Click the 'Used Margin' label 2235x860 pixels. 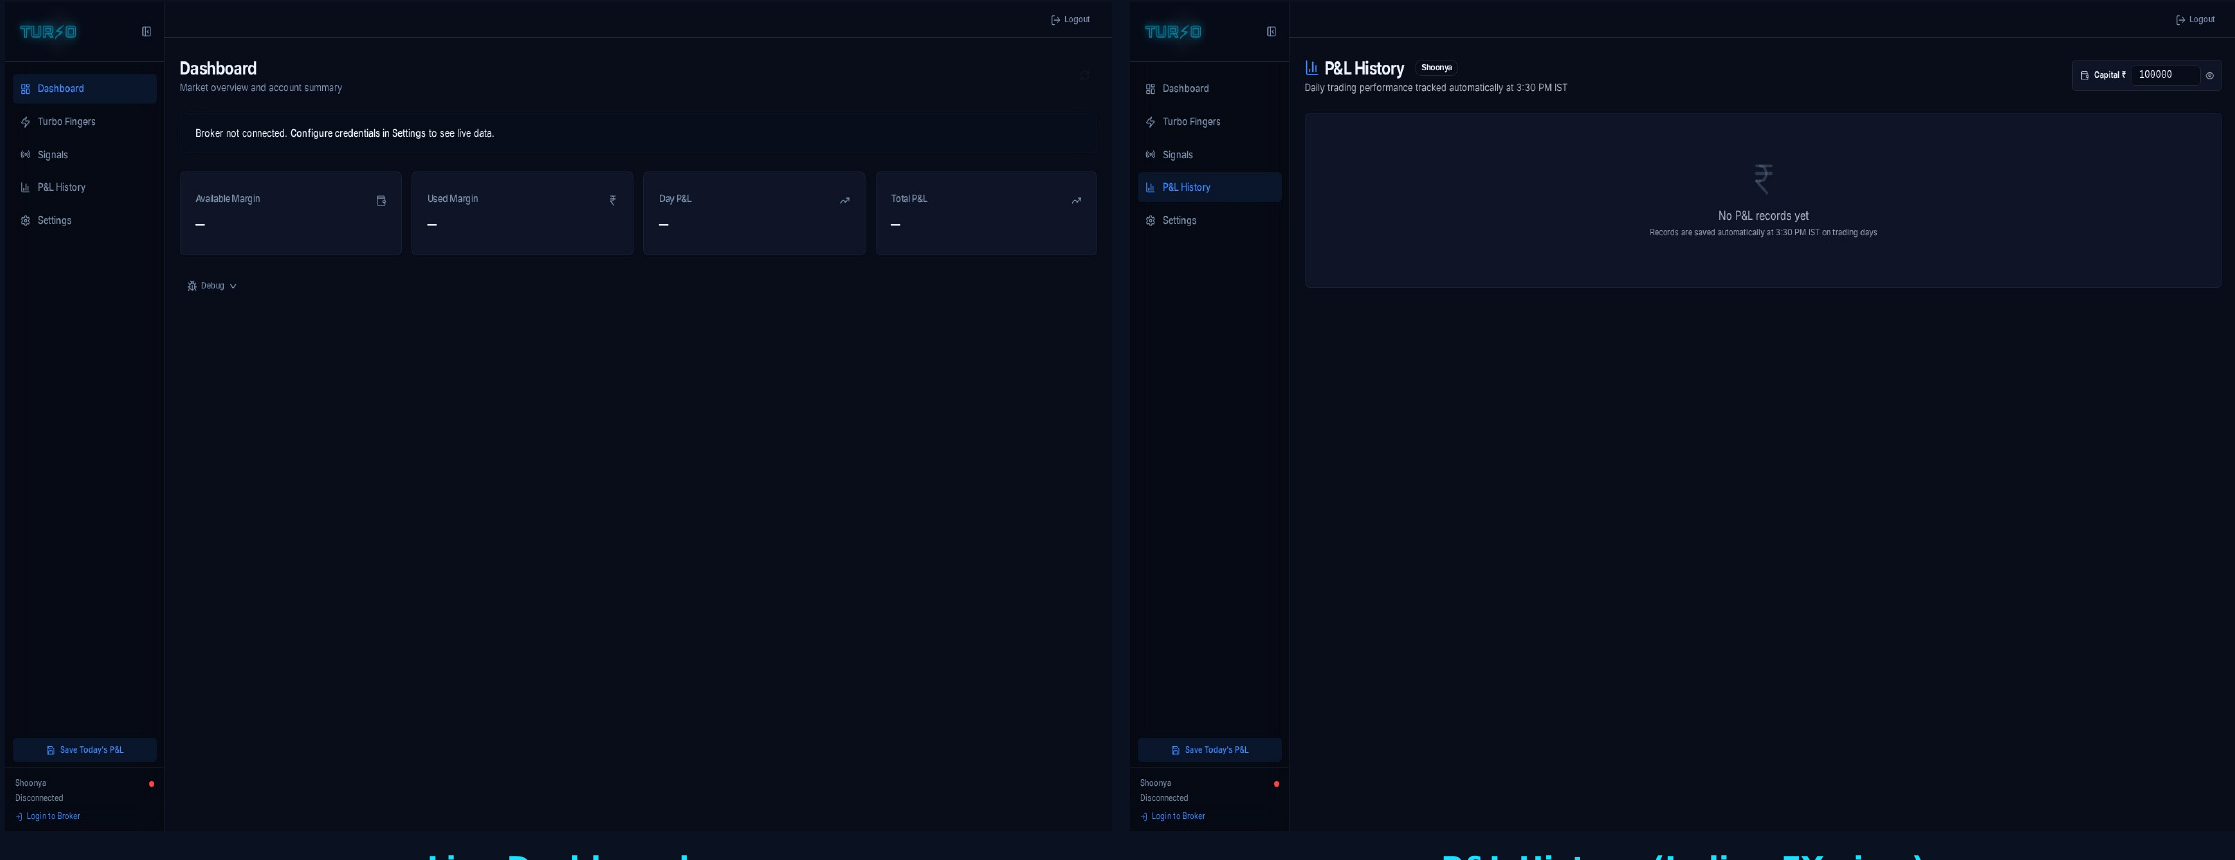[452, 199]
